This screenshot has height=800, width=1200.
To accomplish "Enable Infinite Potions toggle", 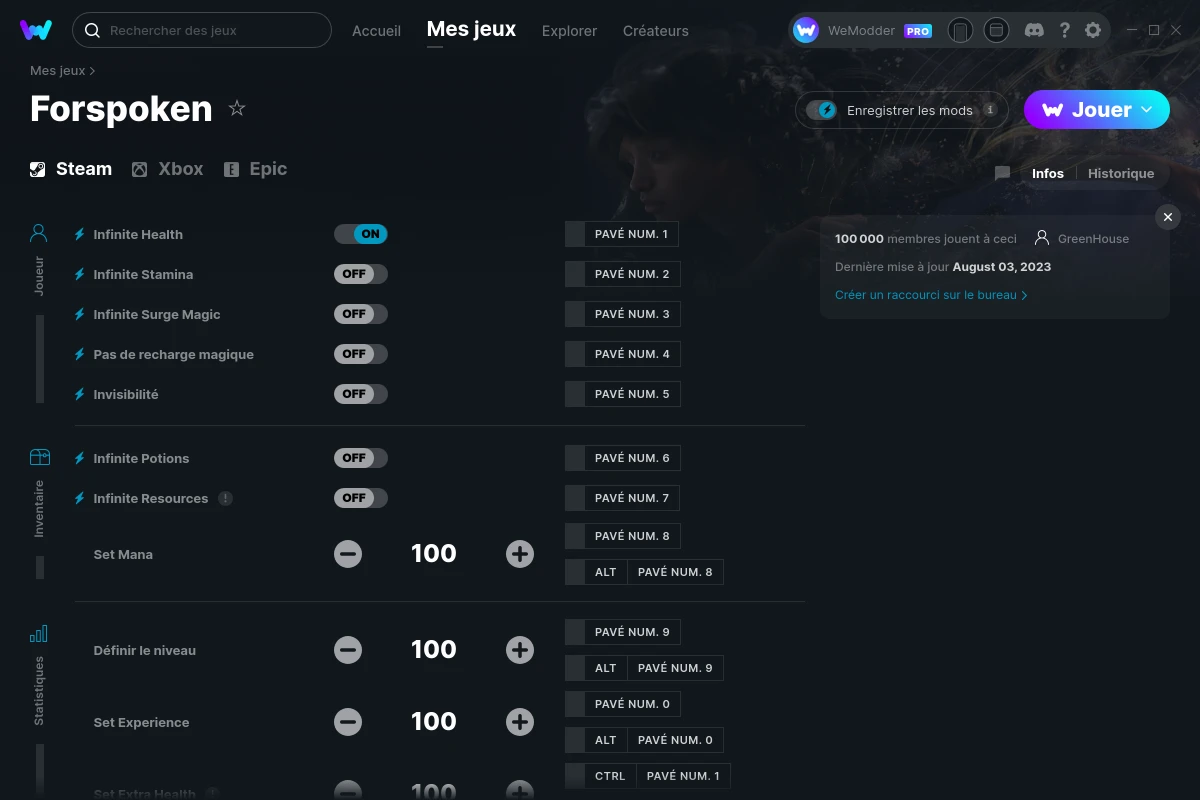I will (360, 458).
